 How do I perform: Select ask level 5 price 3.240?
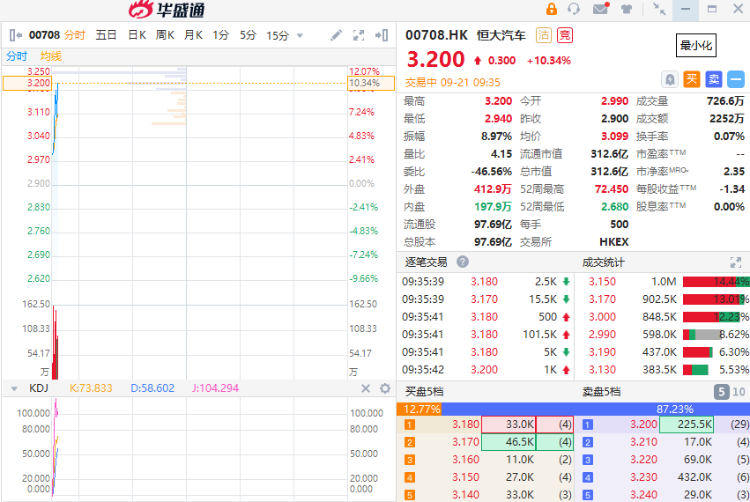[643, 495]
